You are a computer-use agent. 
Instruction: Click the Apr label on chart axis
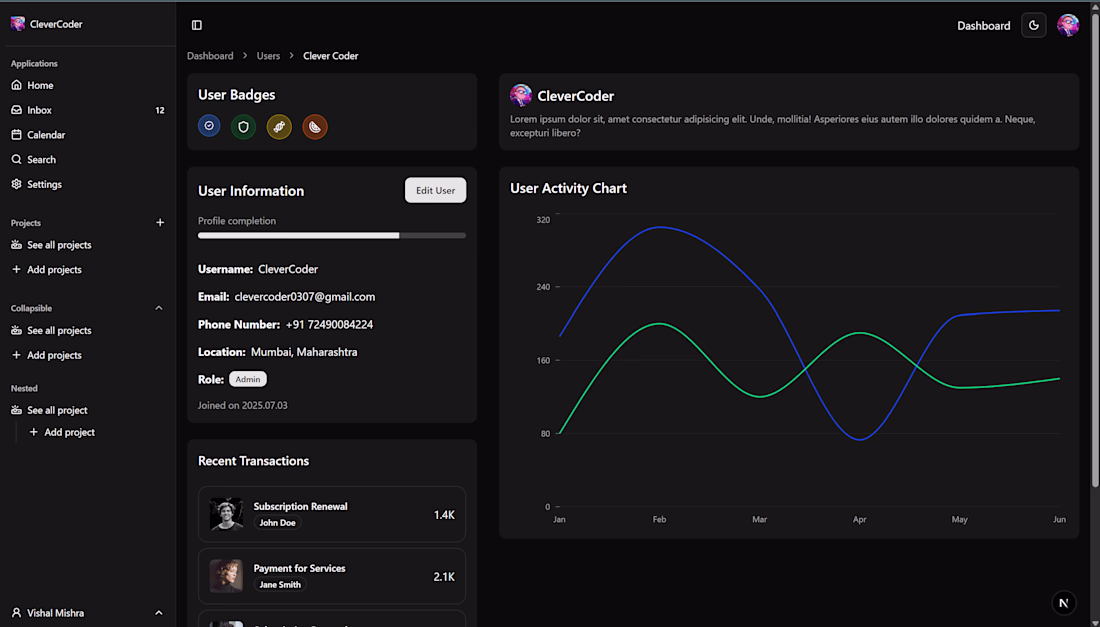[x=859, y=520]
